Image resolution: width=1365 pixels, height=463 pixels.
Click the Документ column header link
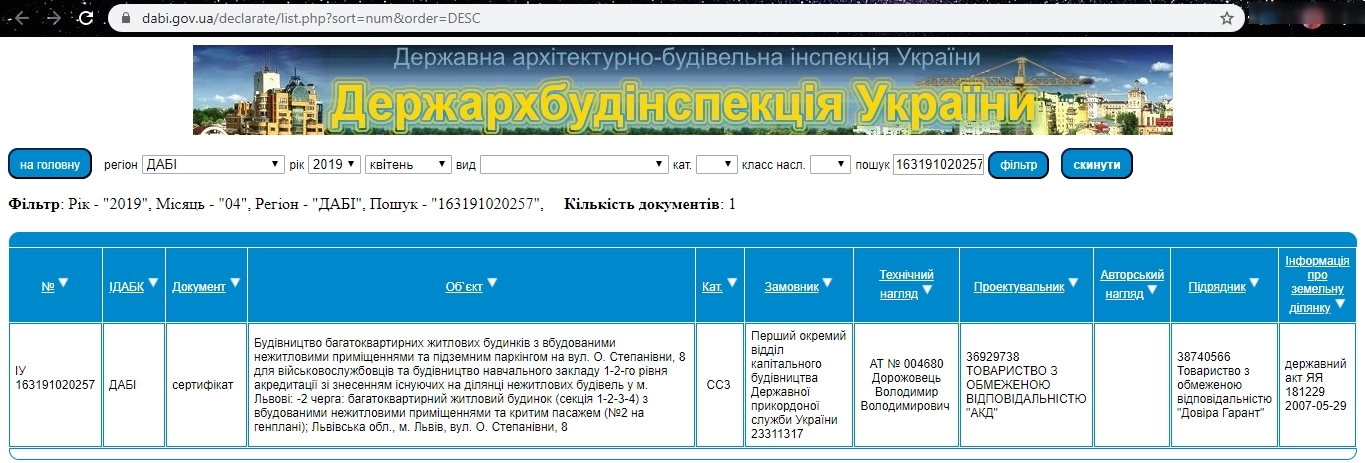(199, 287)
